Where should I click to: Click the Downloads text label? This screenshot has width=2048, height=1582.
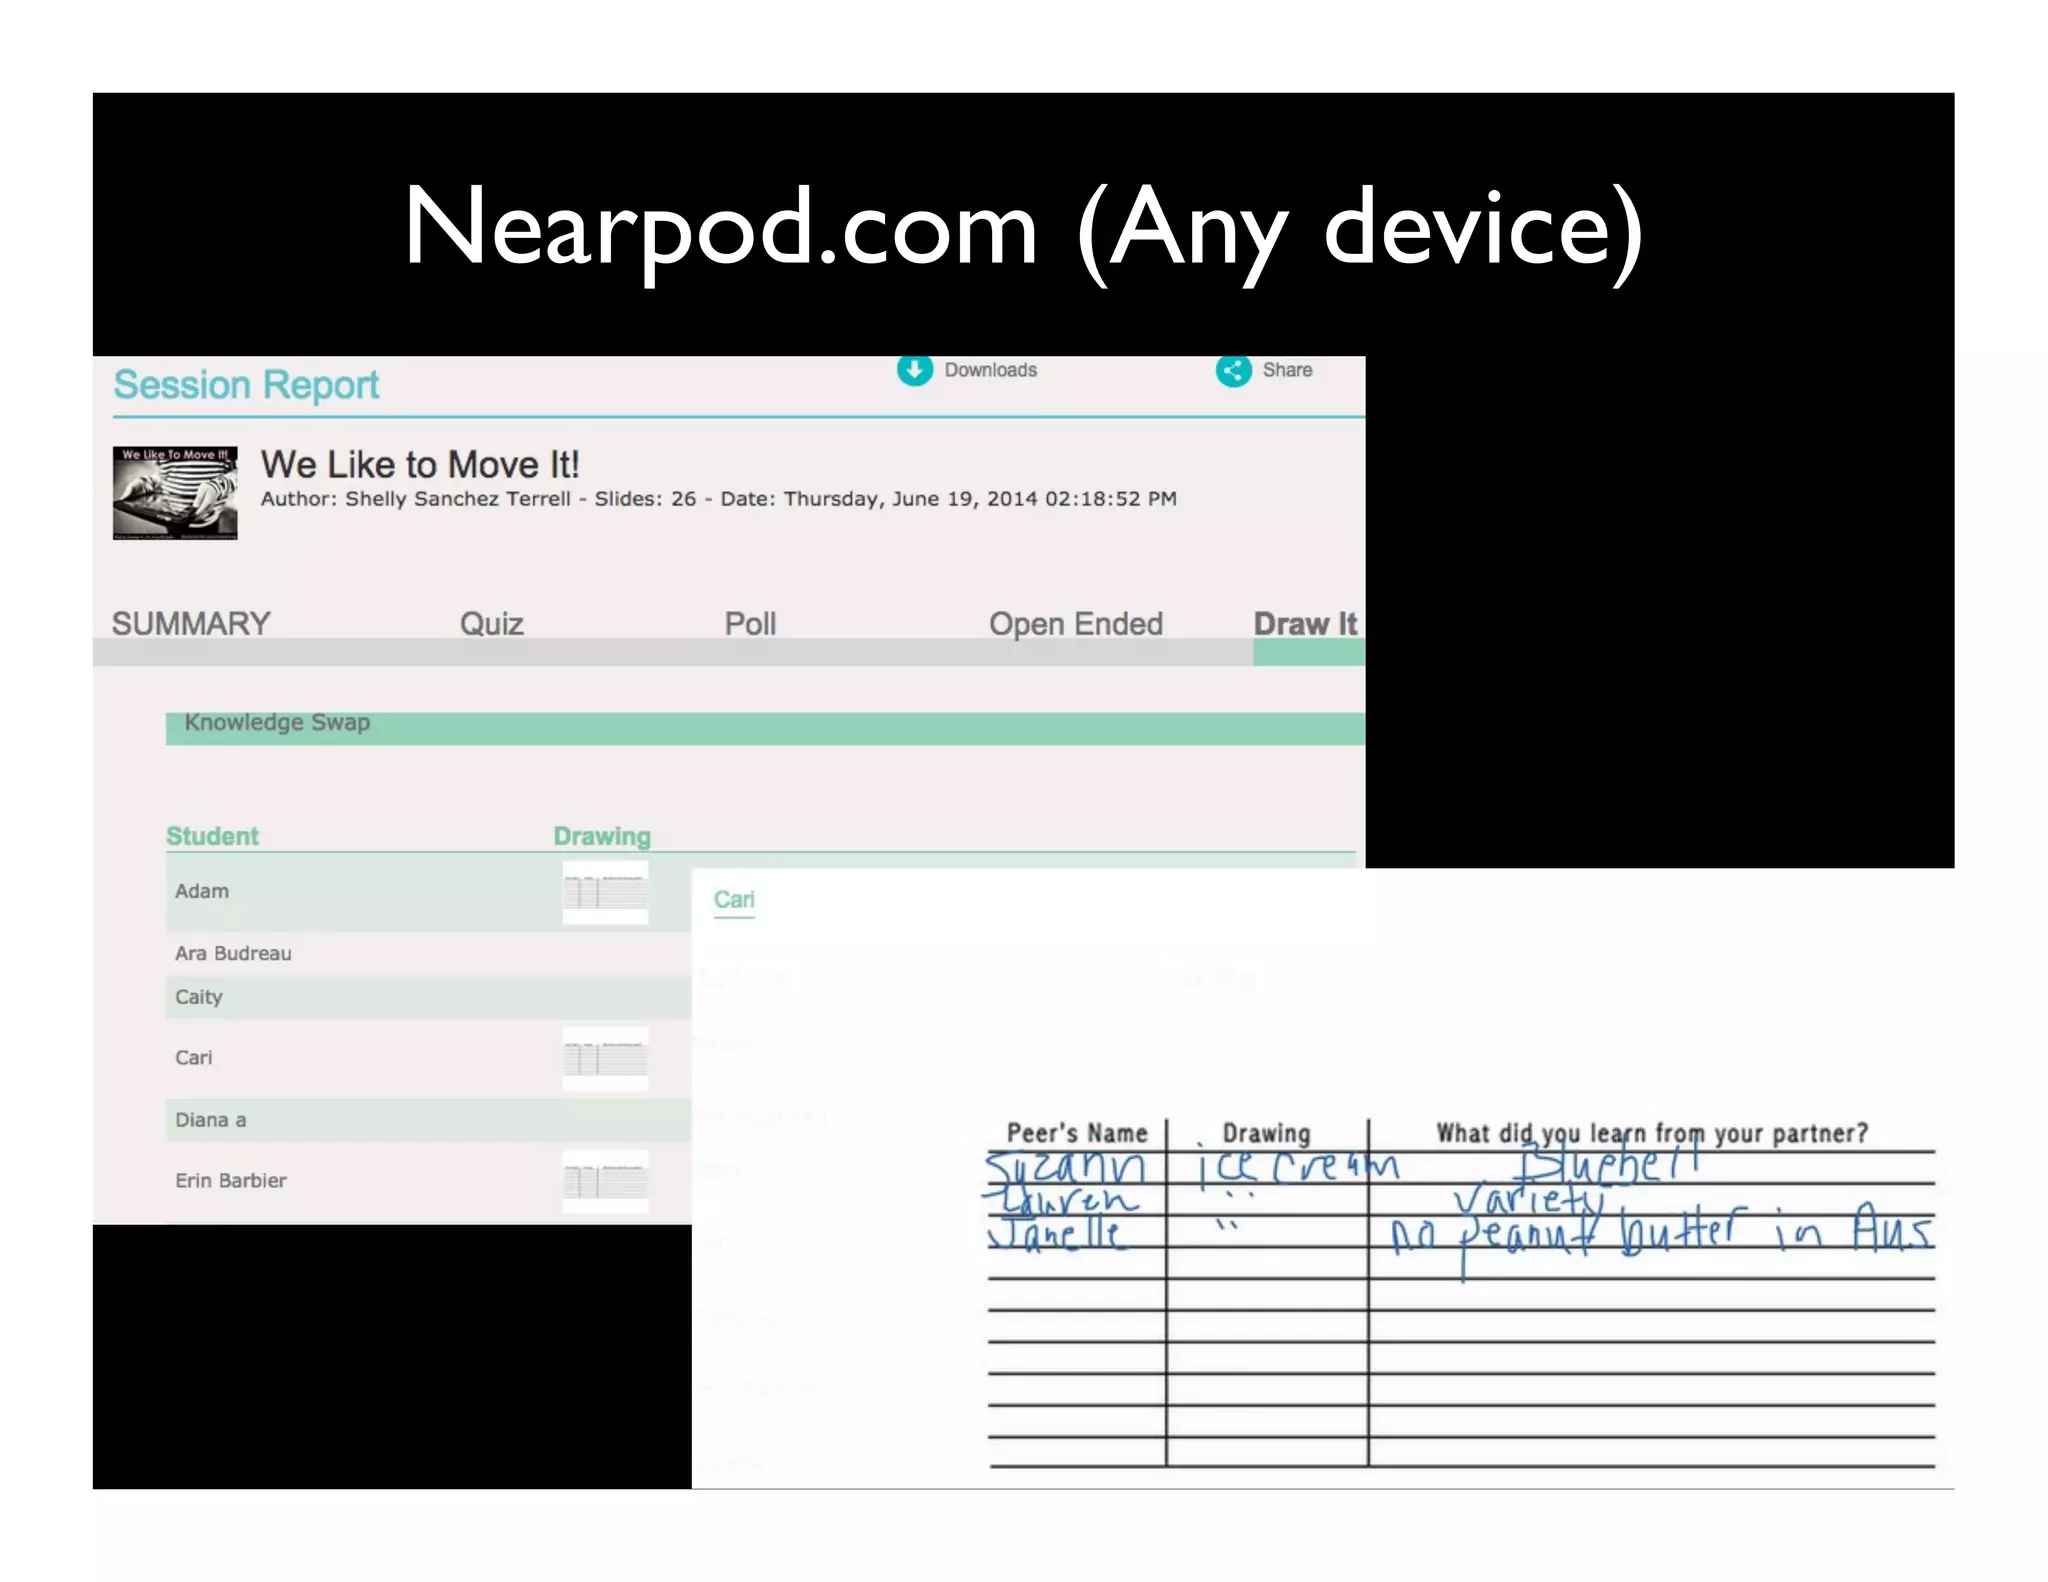tap(990, 370)
